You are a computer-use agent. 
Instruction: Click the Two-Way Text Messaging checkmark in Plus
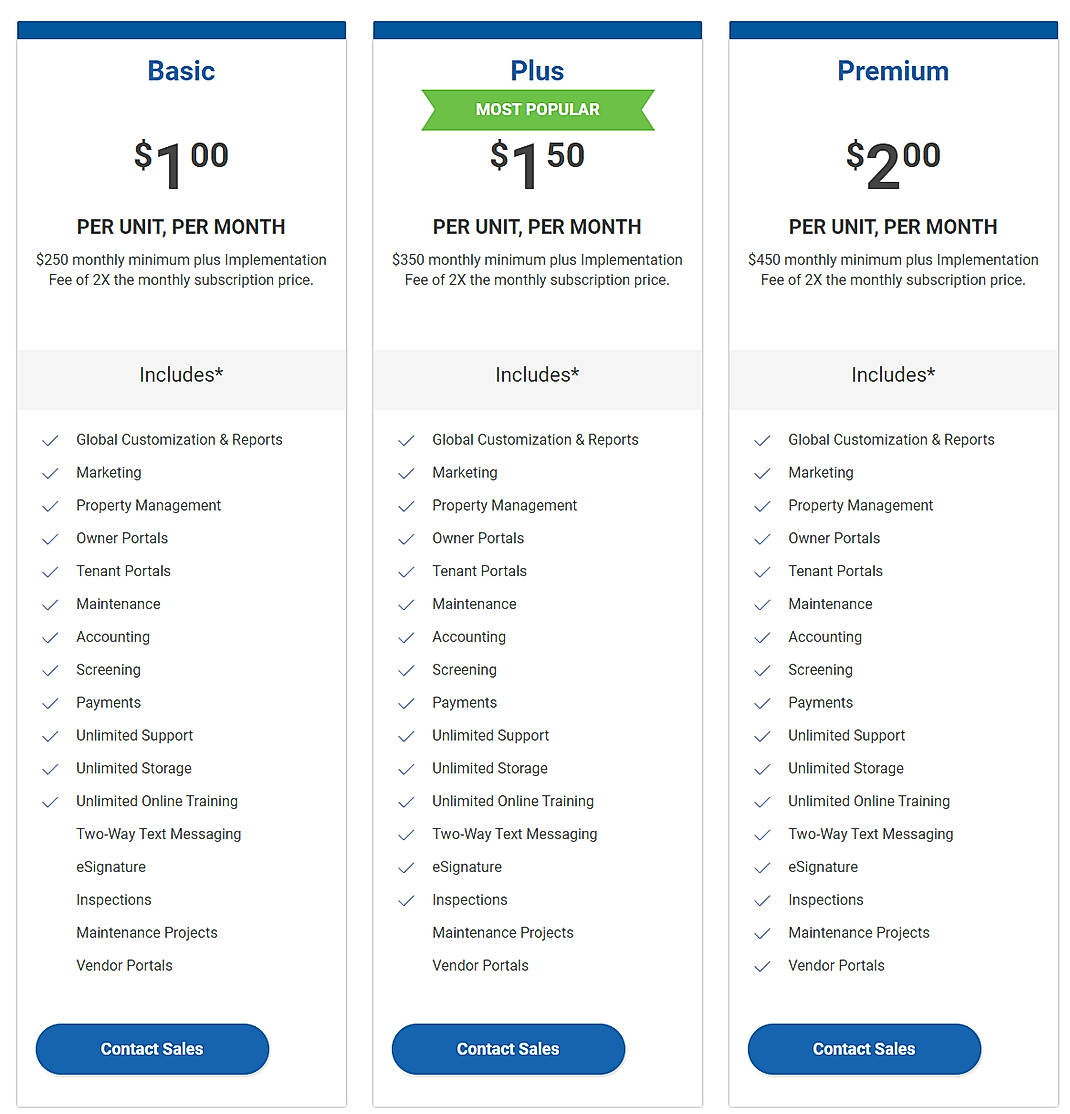(406, 834)
